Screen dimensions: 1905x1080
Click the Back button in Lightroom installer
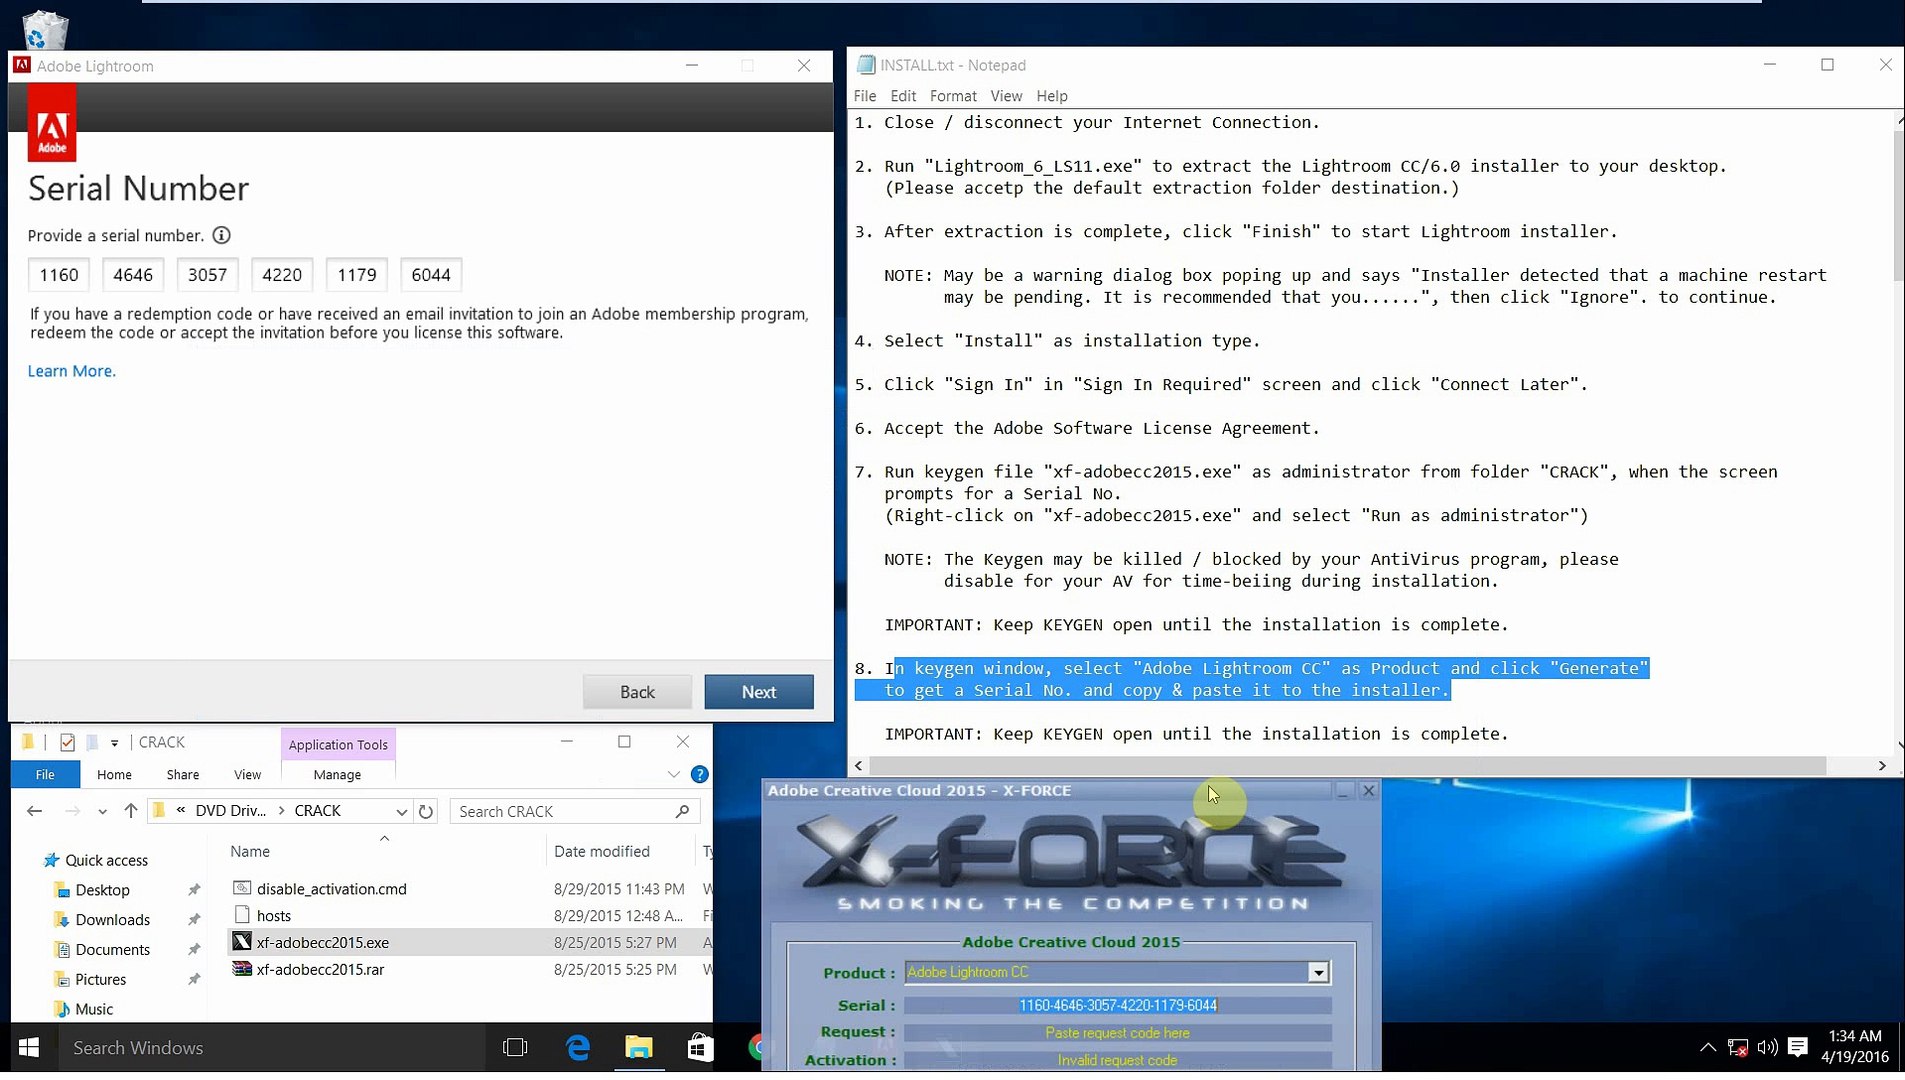[637, 692]
